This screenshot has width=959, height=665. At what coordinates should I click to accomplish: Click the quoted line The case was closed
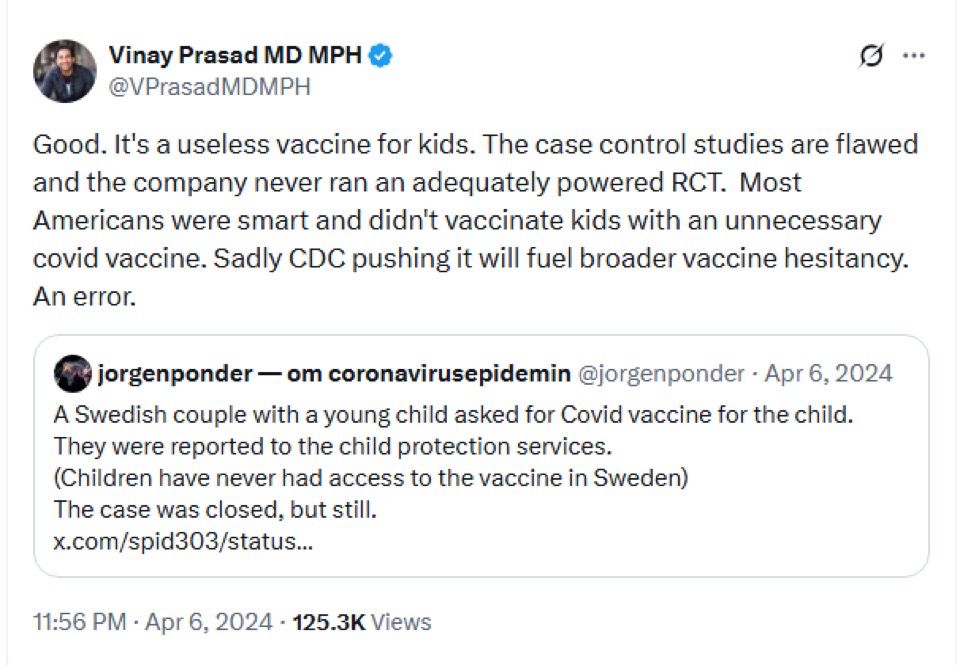[215, 510]
